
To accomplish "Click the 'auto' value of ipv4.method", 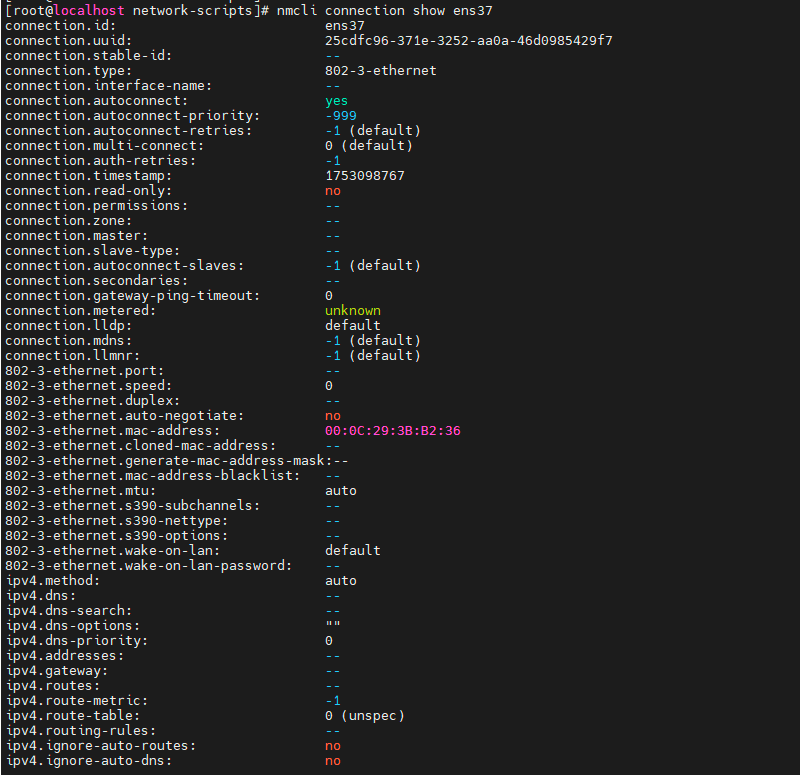I will pyautogui.click(x=341, y=581).
